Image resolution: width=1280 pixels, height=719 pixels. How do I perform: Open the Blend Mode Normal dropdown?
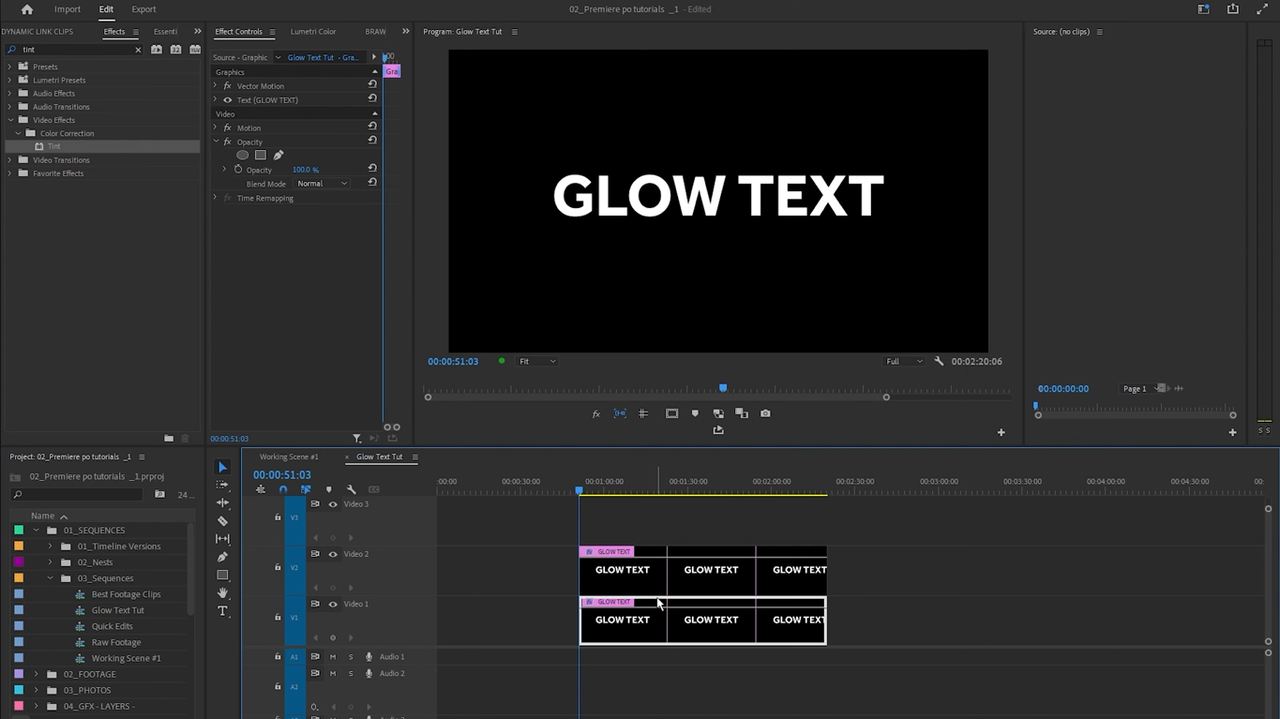[x=322, y=183]
